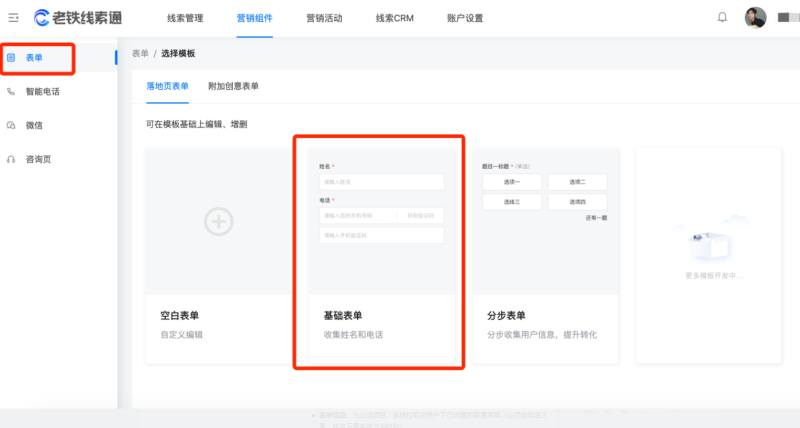Open the 账户设置 menu

[x=465, y=18]
